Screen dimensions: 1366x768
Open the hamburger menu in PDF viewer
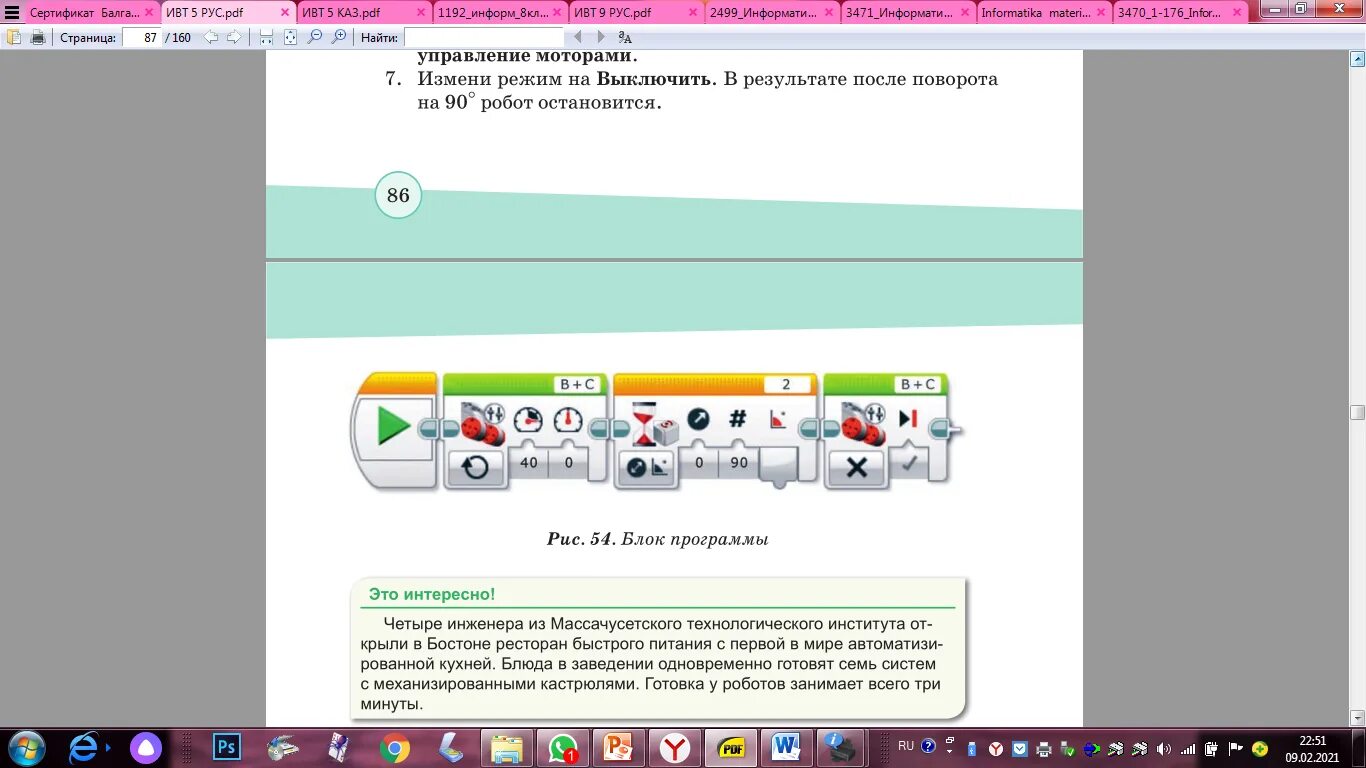12,13
